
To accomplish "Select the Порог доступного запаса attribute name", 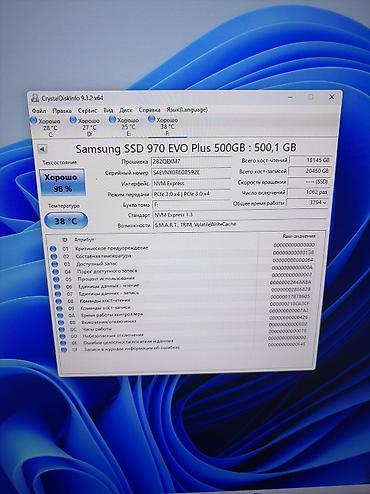I will click(x=107, y=271).
